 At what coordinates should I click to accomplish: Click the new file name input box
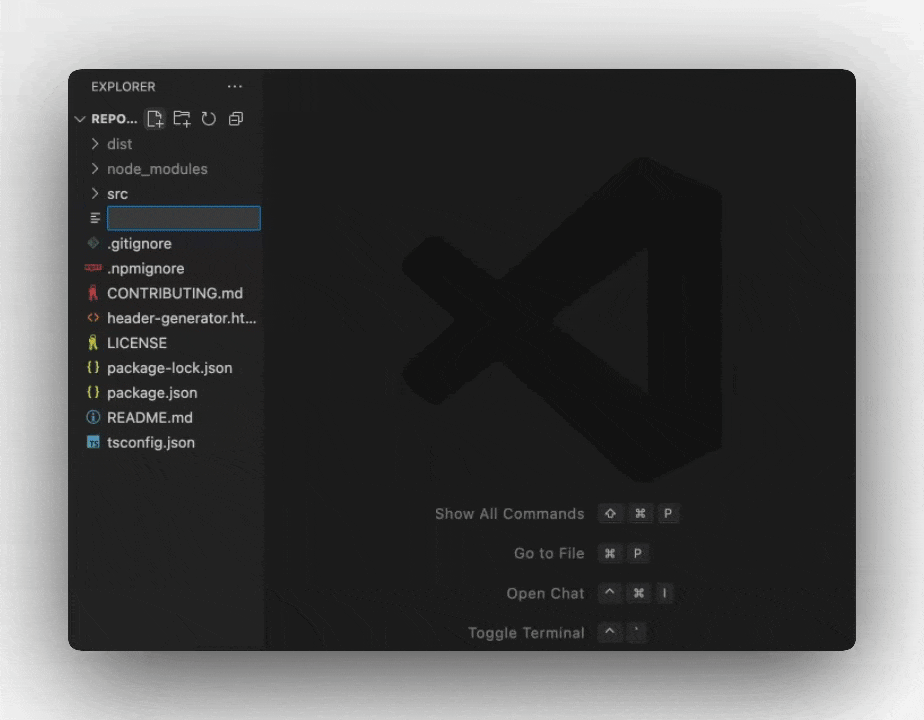coord(183,218)
